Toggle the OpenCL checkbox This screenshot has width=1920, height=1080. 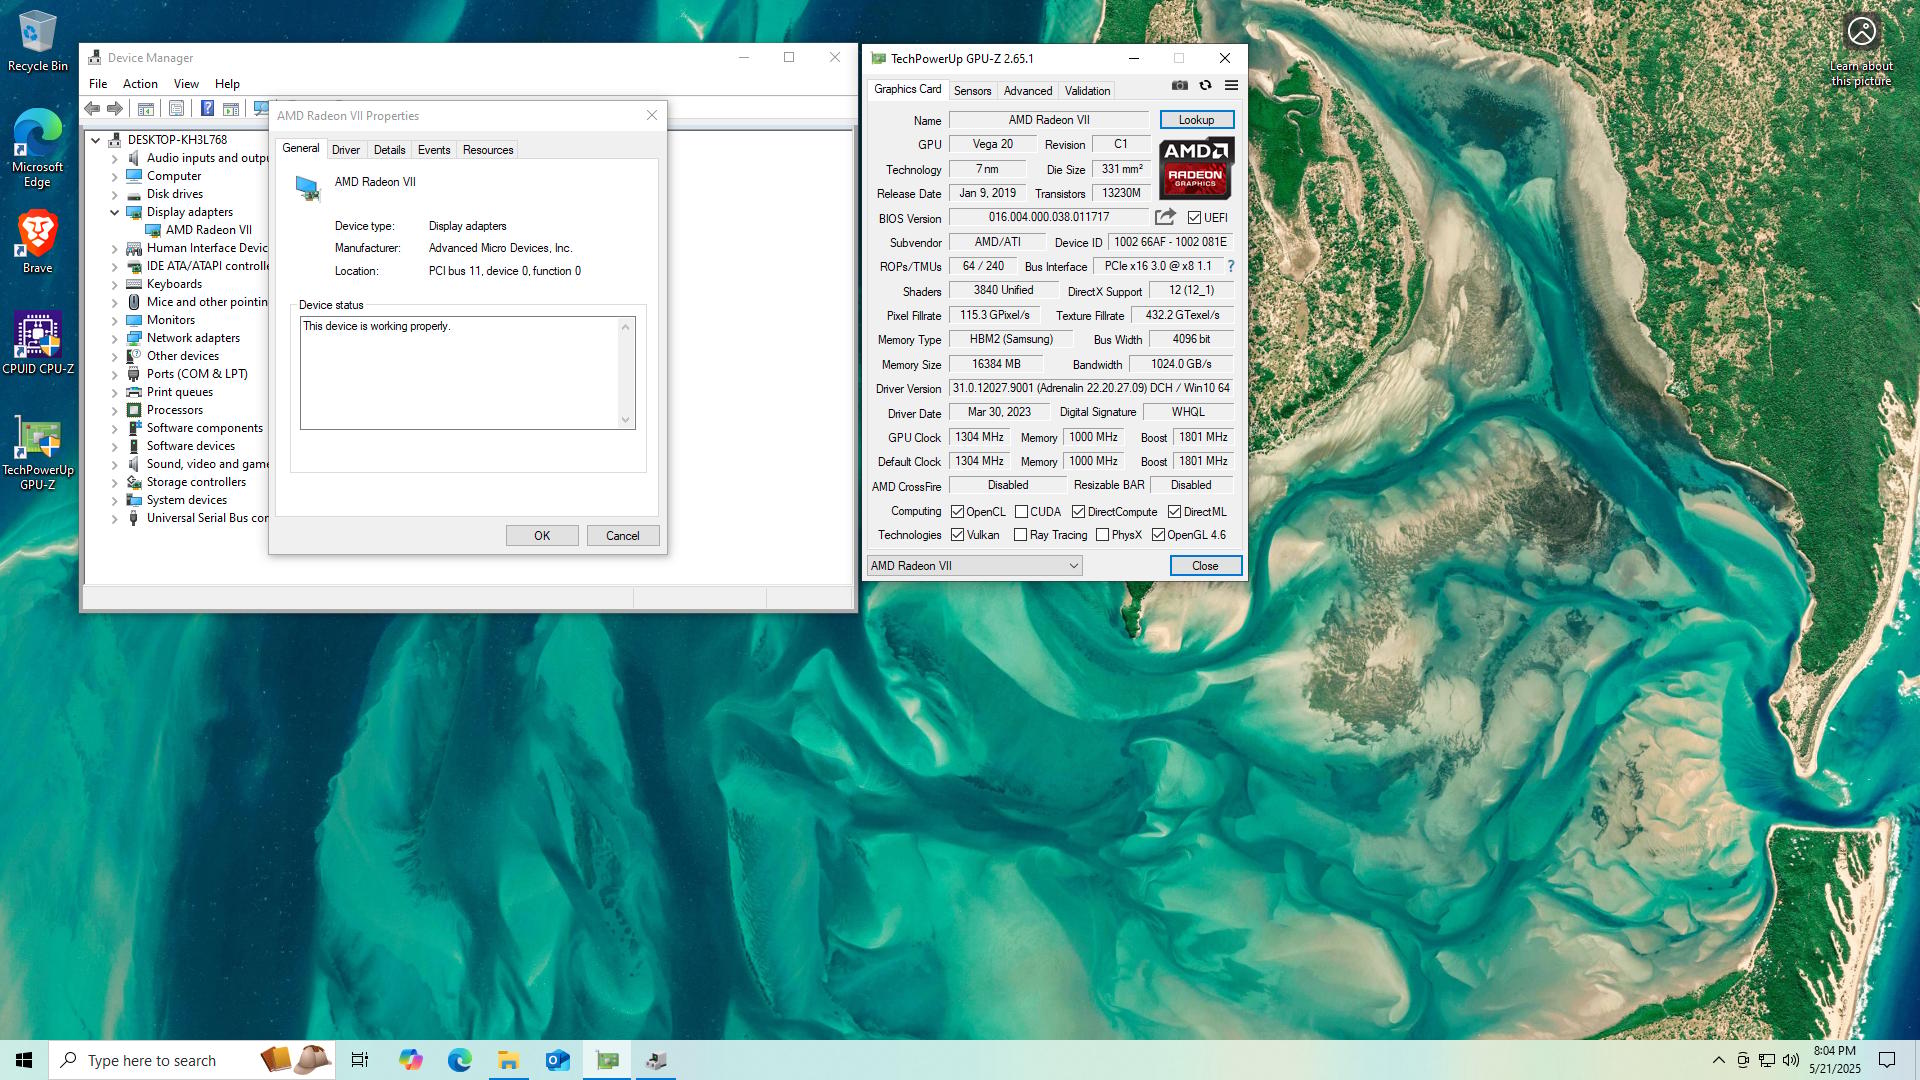[x=957, y=512]
